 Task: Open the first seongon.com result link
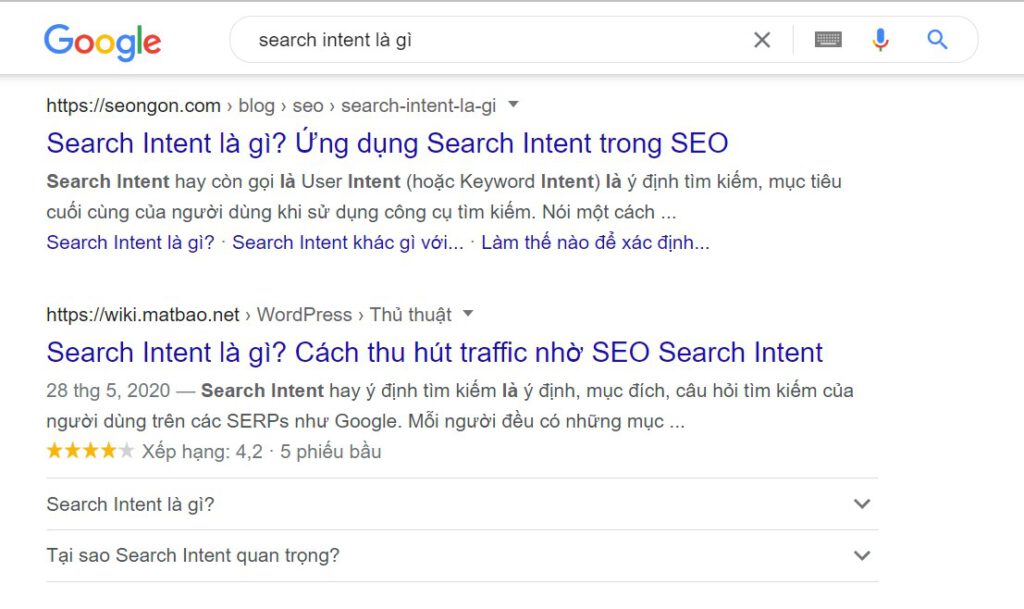coord(387,143)
